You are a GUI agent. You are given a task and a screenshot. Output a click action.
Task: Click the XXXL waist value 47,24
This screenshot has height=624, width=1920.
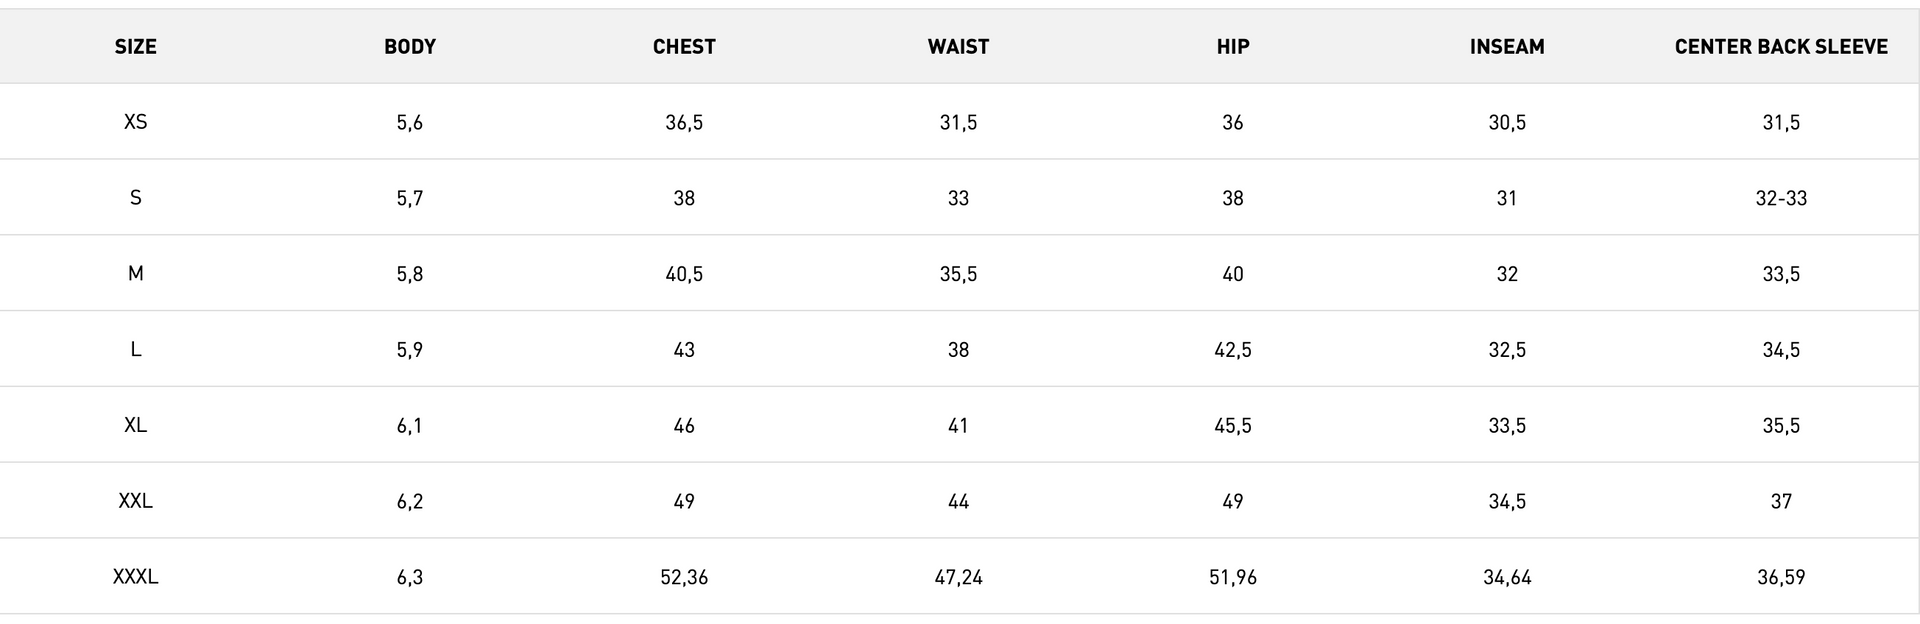958,577
